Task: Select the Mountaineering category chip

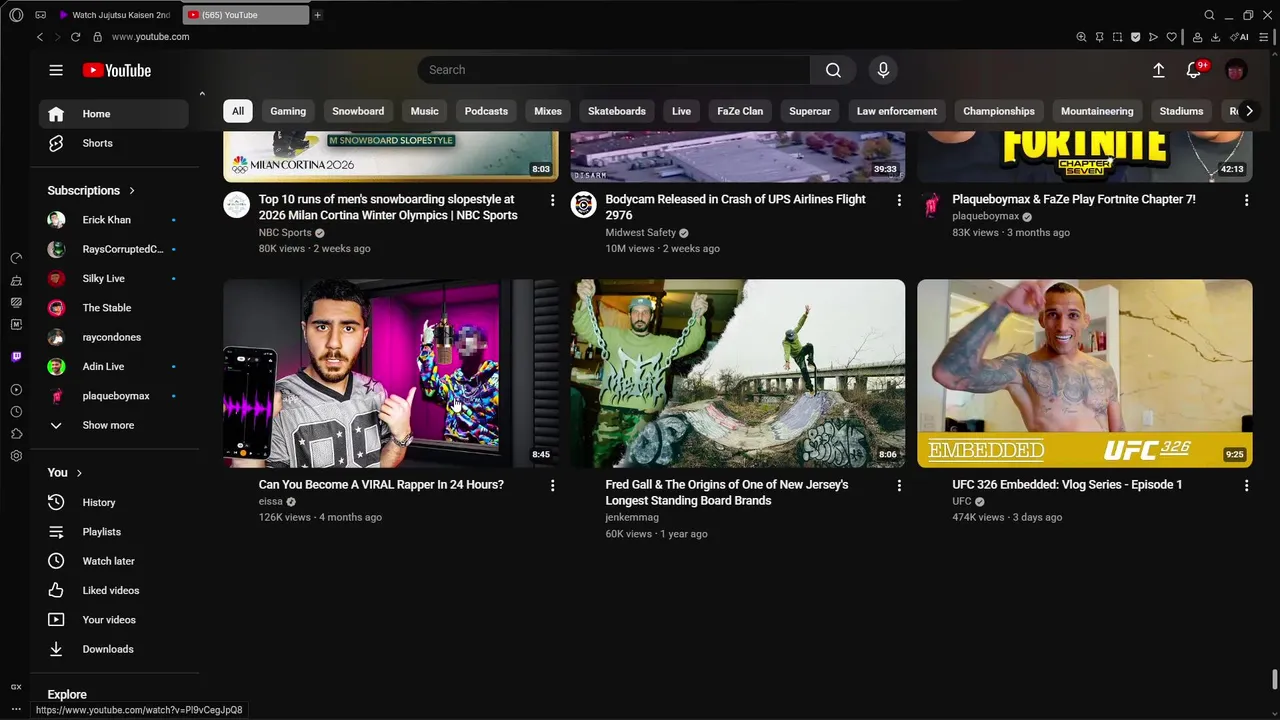Action: point(1097,111)
